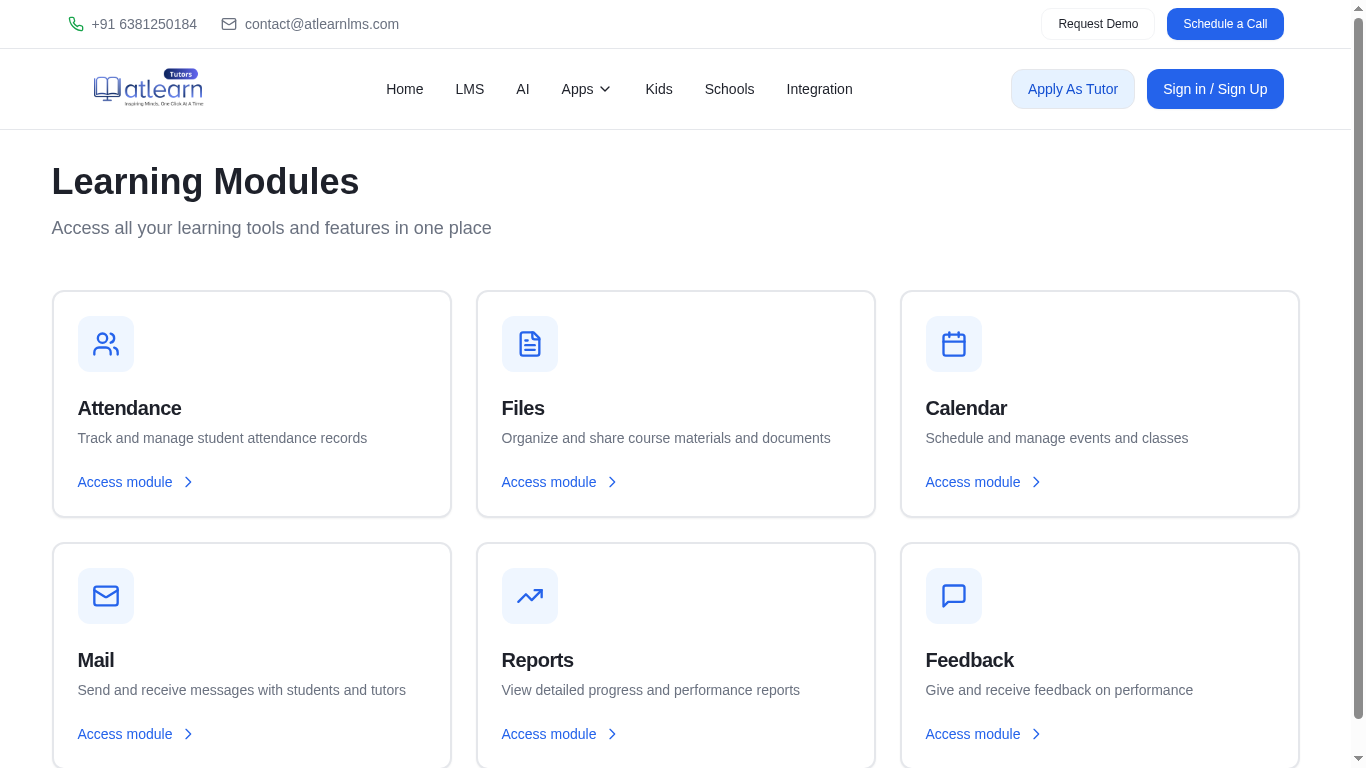This screenshot has width=1366, height=768.
Task: Open the Schools nav item
Action: coord(730,89)
